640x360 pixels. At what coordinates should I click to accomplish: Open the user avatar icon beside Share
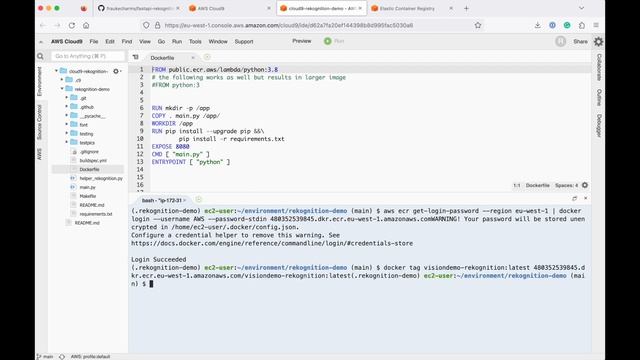pos(560,41)
